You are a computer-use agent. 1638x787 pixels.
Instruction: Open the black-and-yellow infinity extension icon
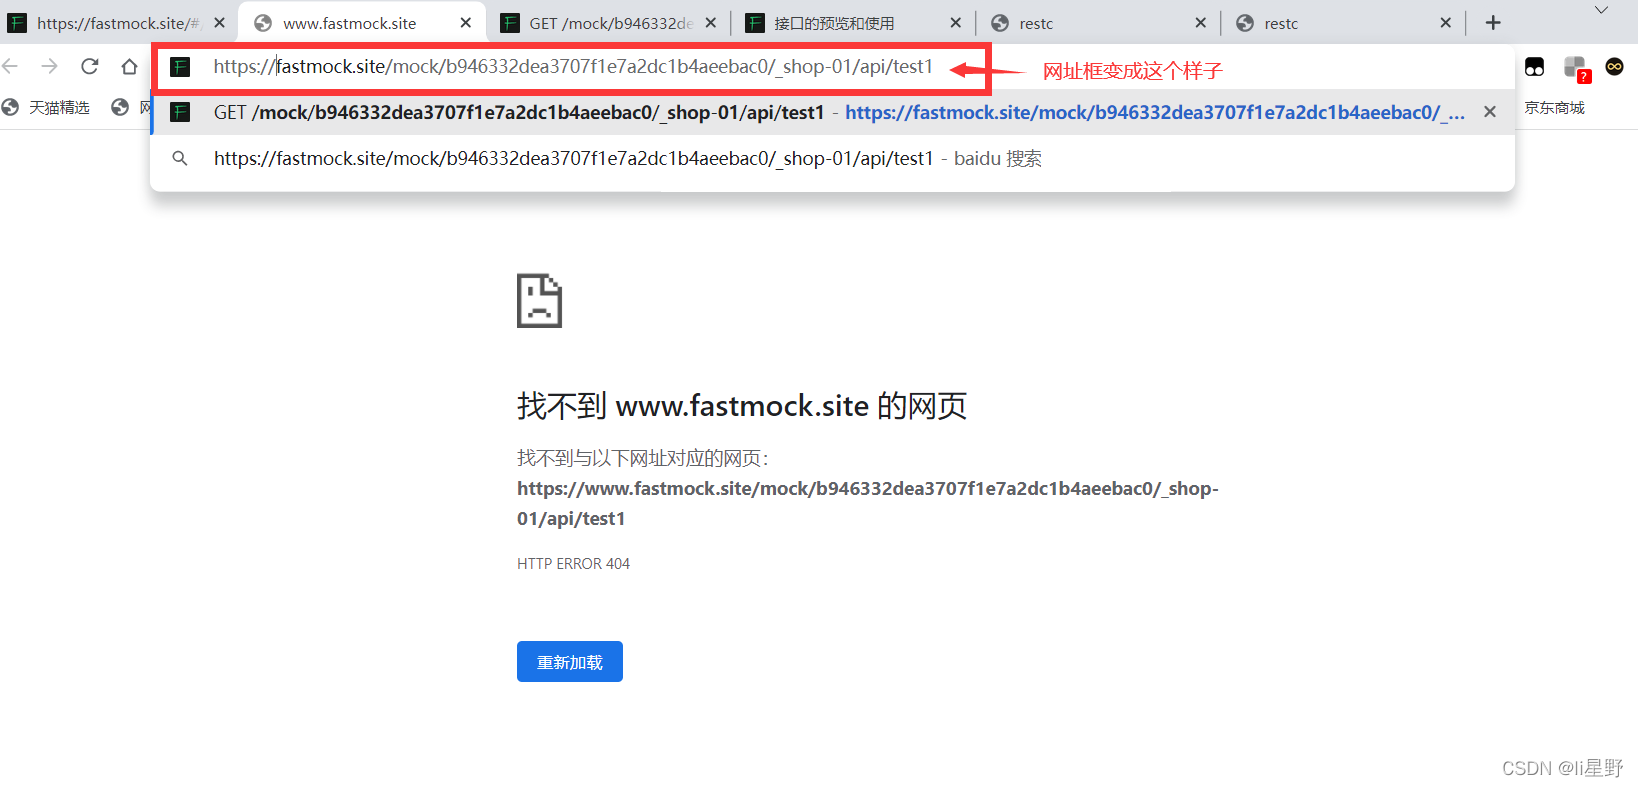1614,66
